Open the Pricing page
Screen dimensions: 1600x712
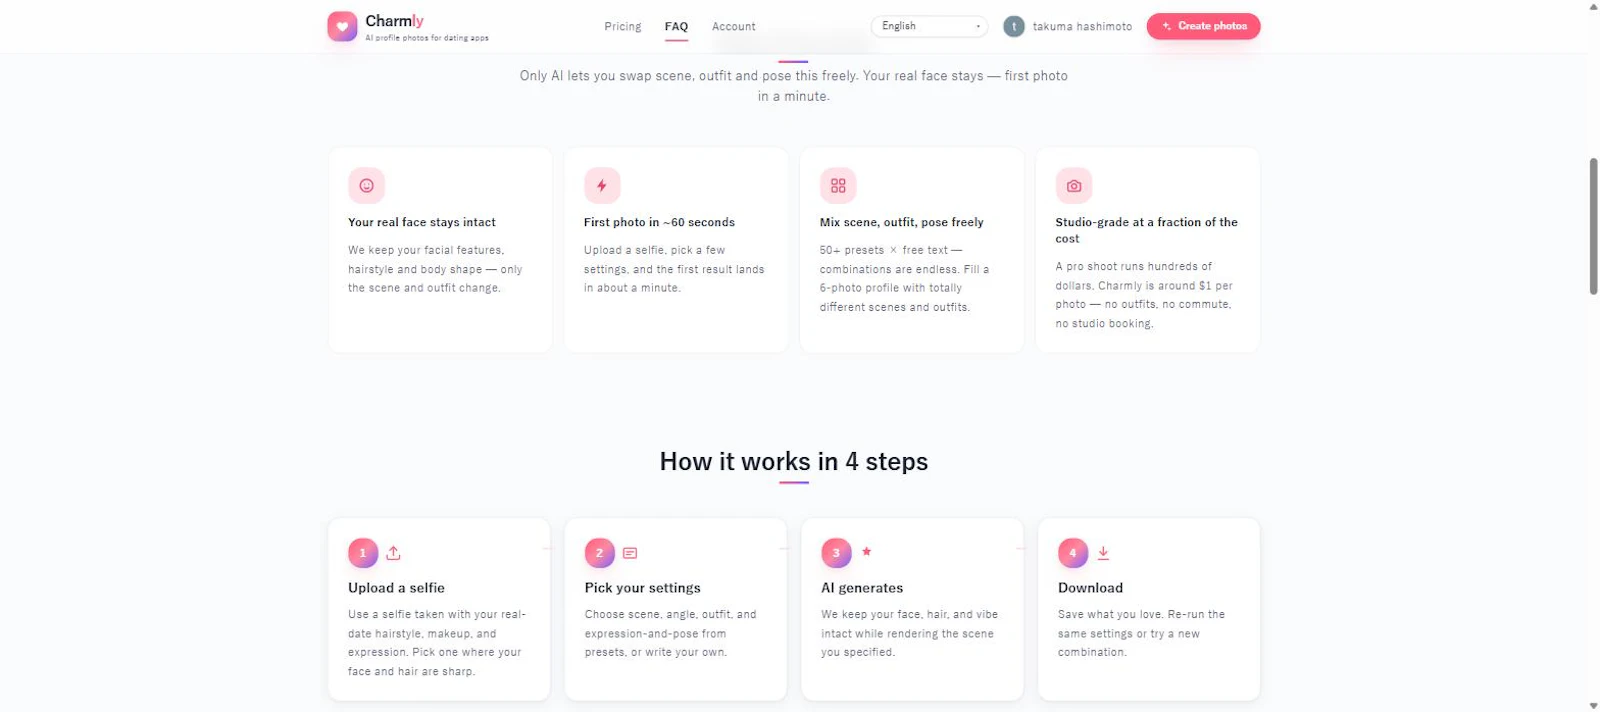623,27
